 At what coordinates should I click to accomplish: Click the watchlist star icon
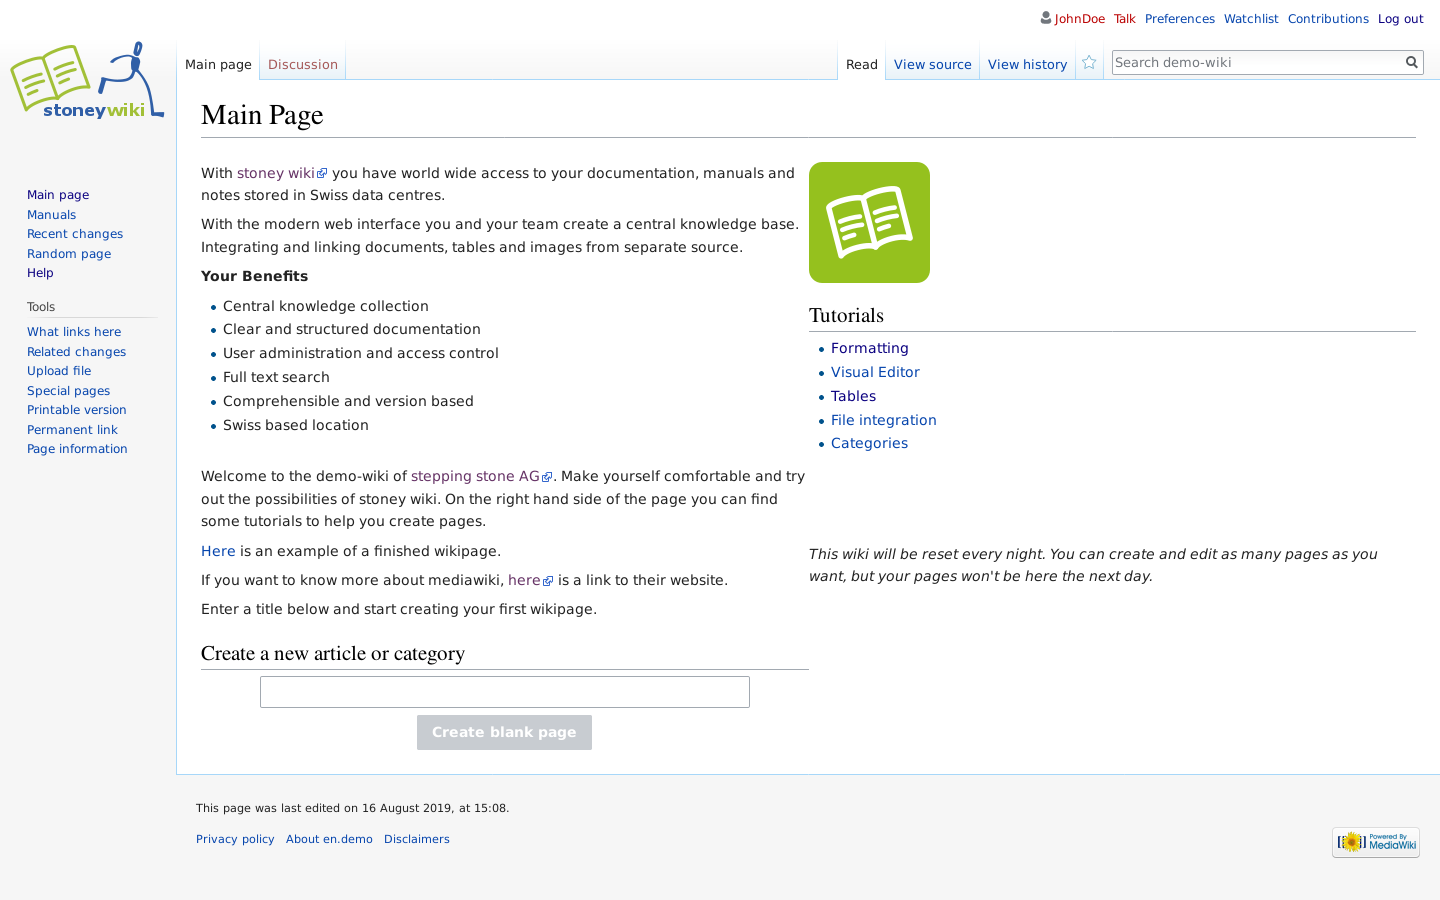pyautogui.click(x=1089, y=63)
